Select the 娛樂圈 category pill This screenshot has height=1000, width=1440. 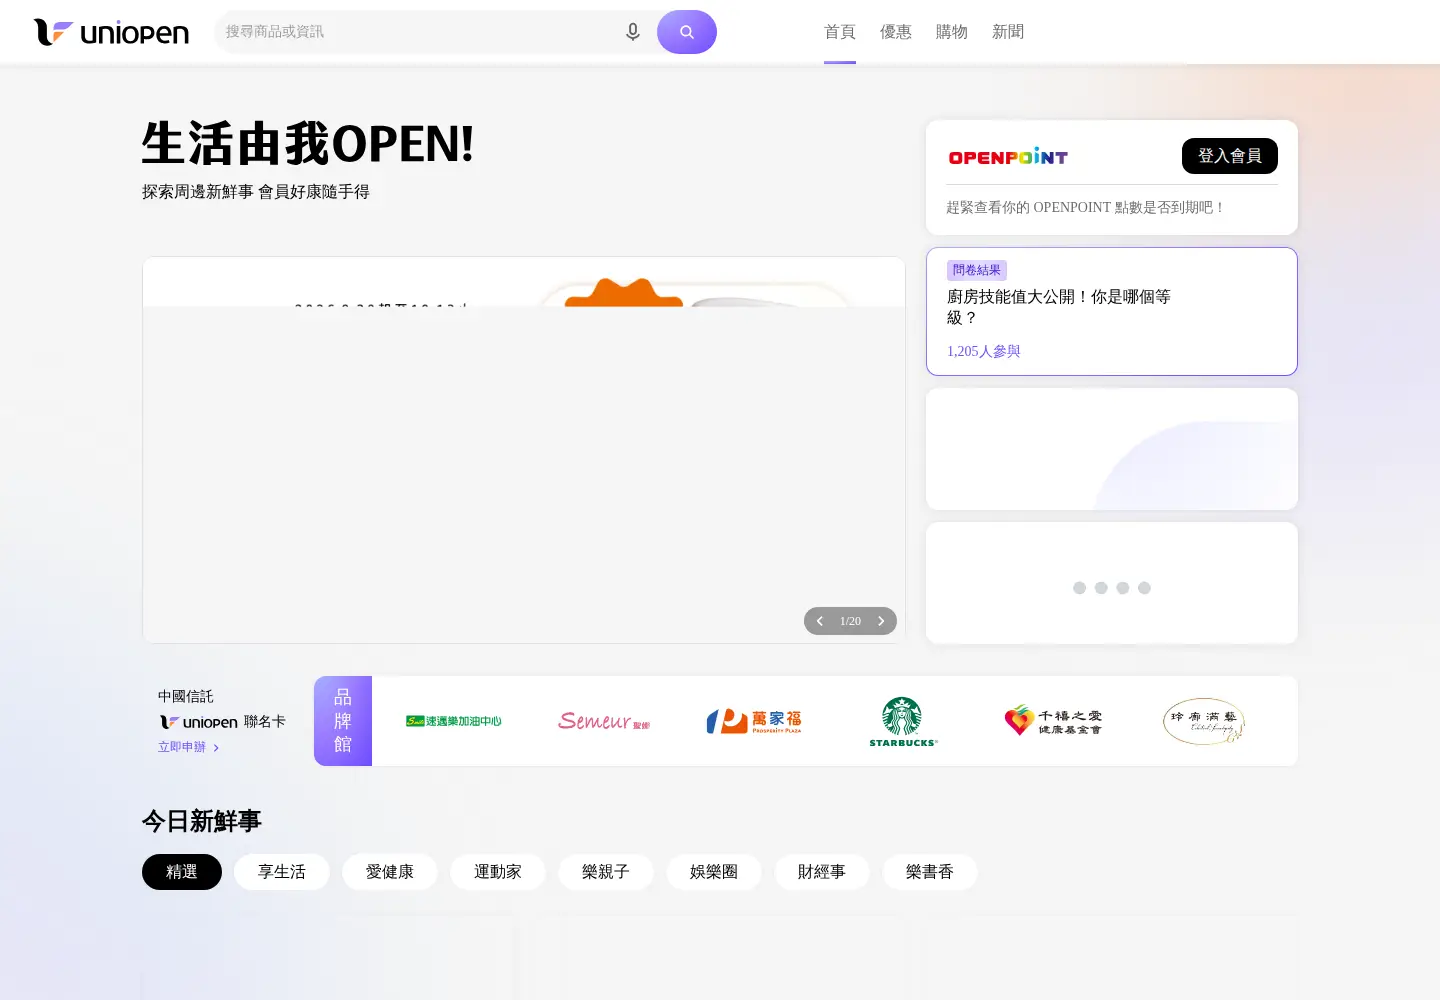coord(714,872)
